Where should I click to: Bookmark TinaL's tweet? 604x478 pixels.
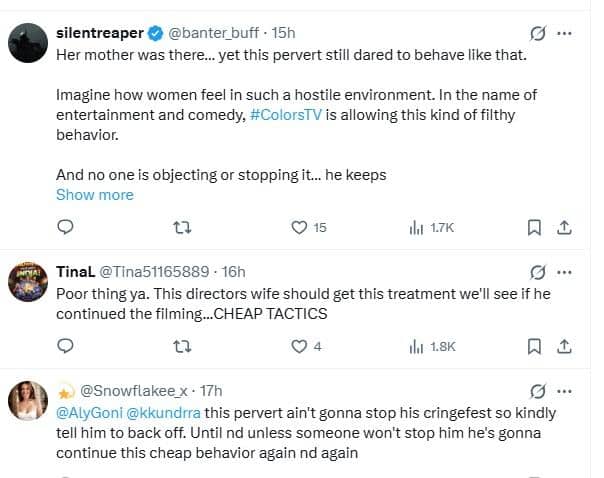coord(537,346)
